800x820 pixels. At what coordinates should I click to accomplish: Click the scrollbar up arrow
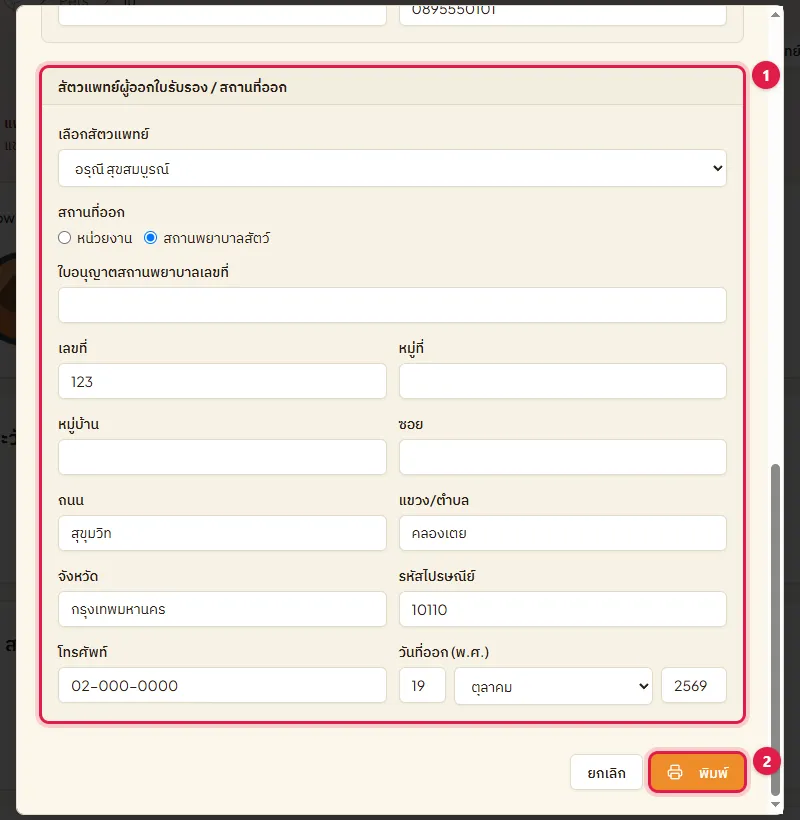click(775, 14)
